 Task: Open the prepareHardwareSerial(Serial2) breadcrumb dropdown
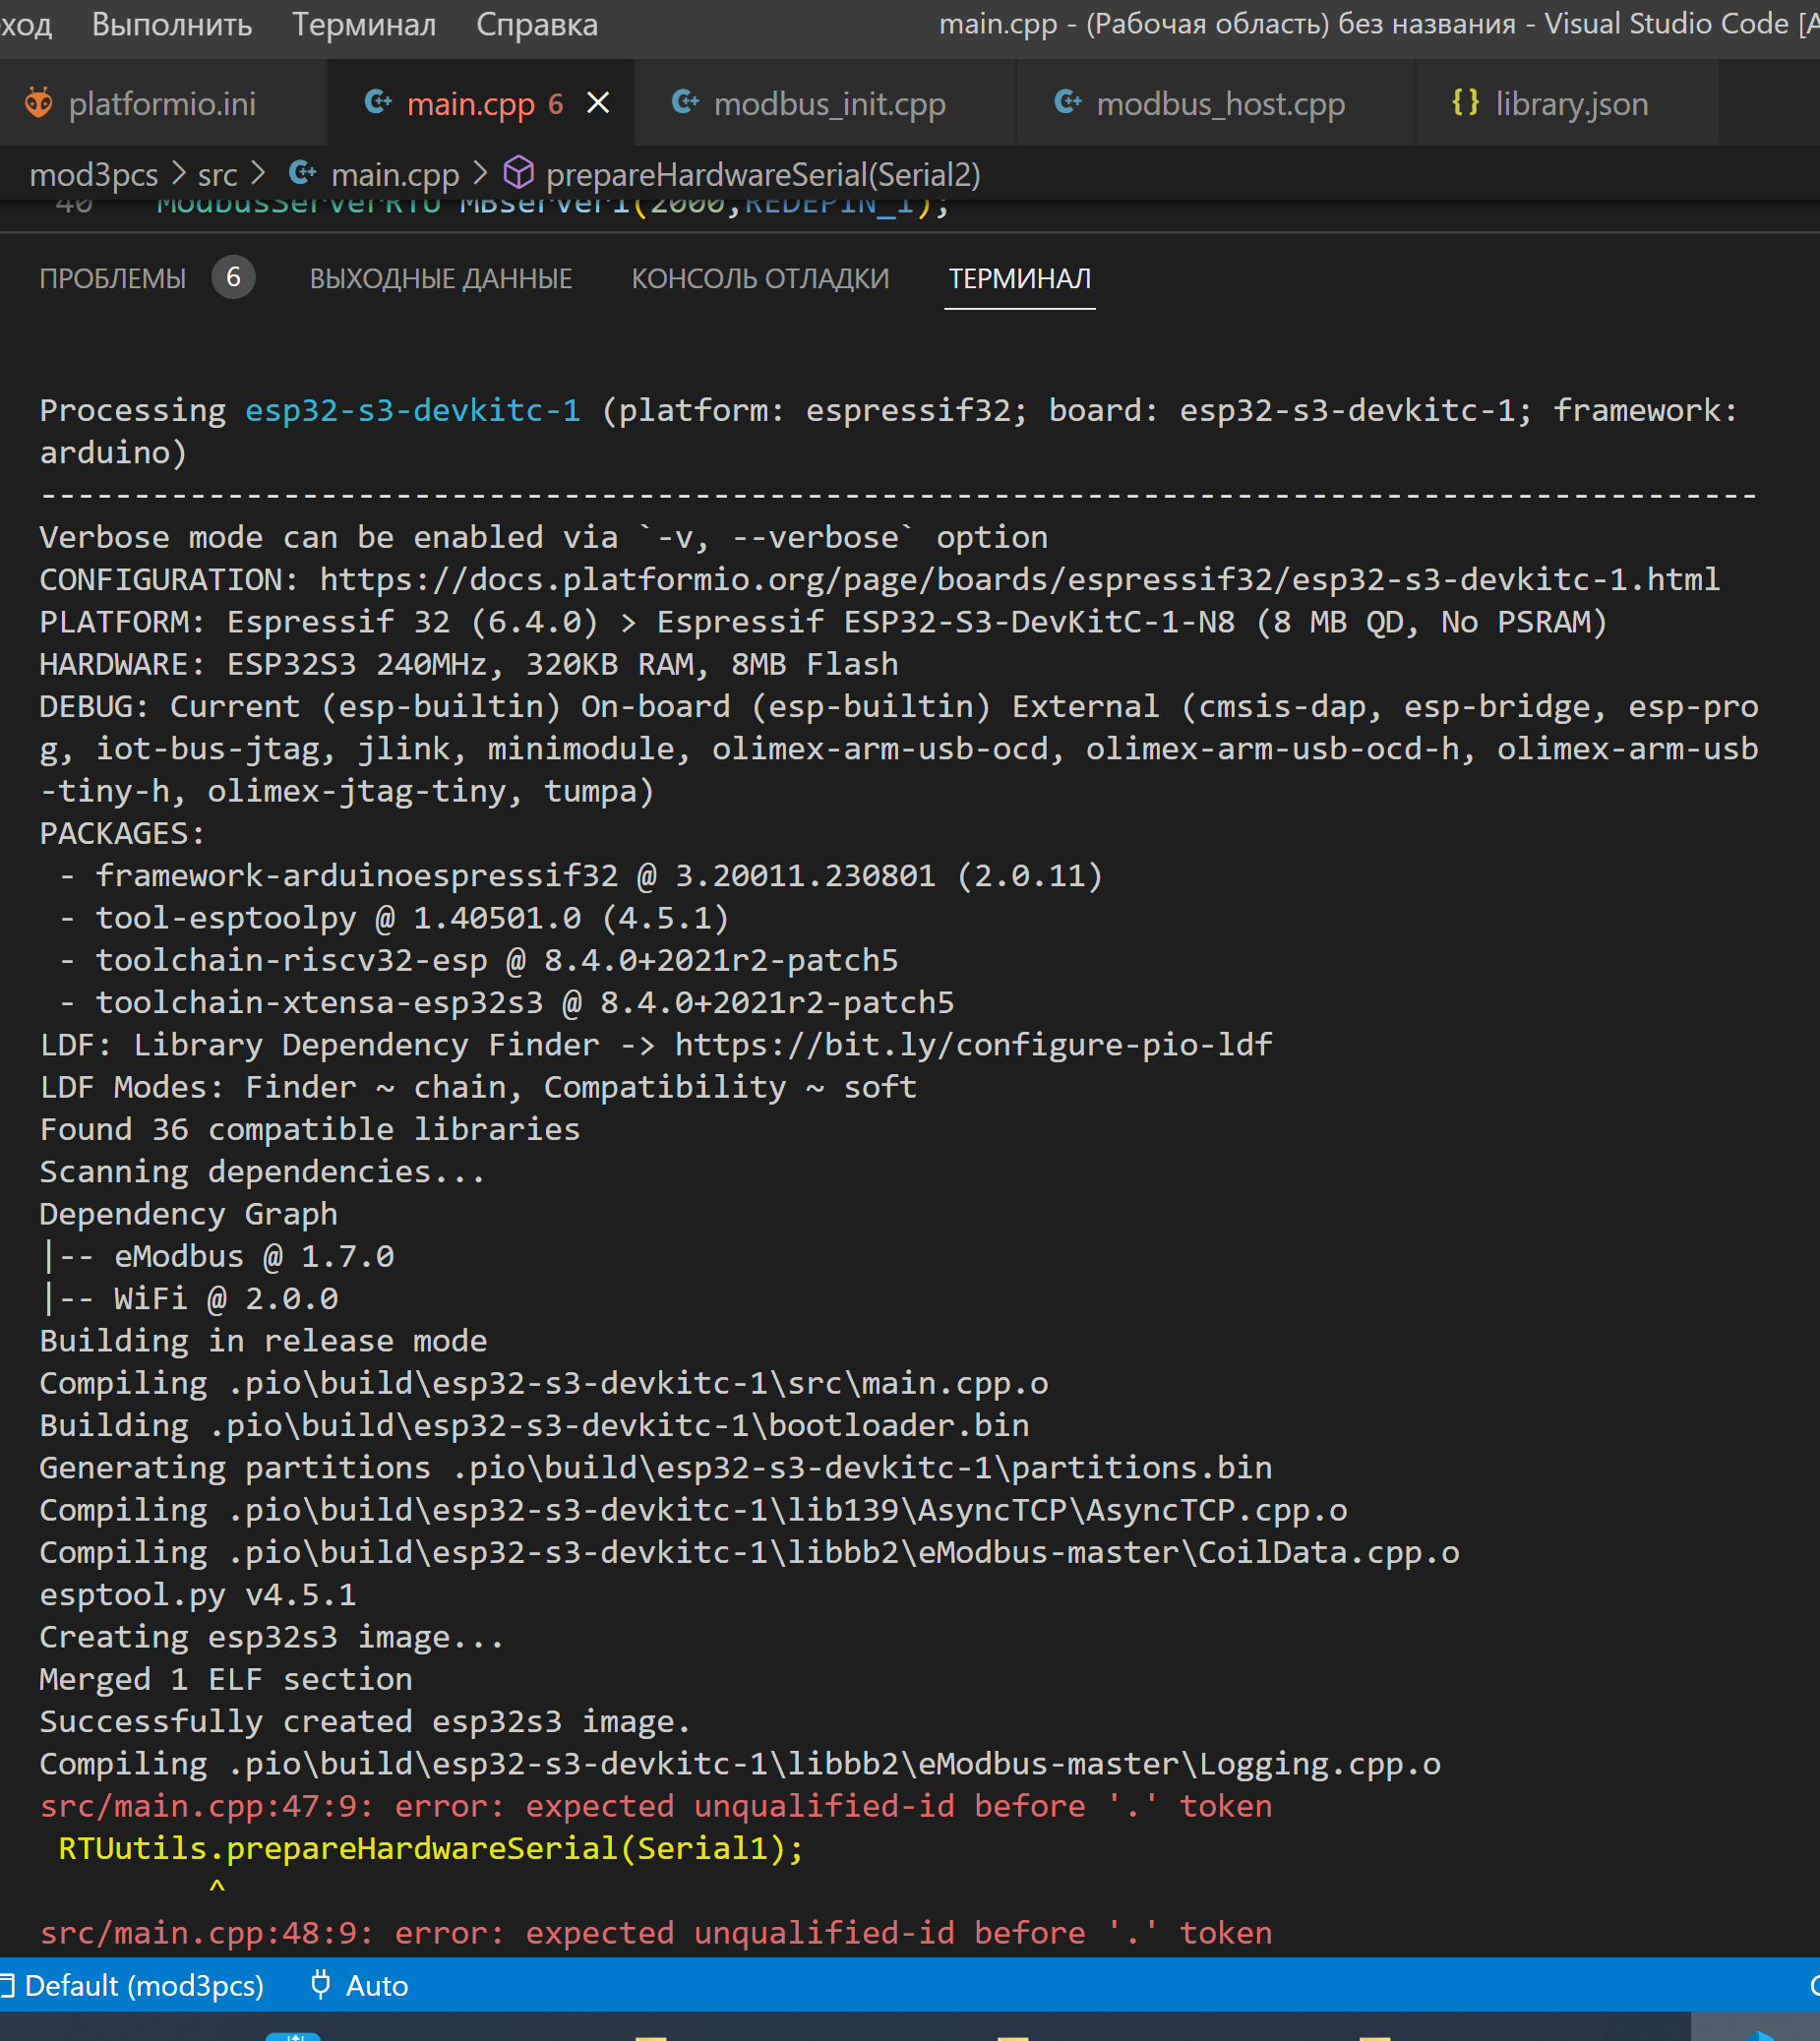pos(763,173)
